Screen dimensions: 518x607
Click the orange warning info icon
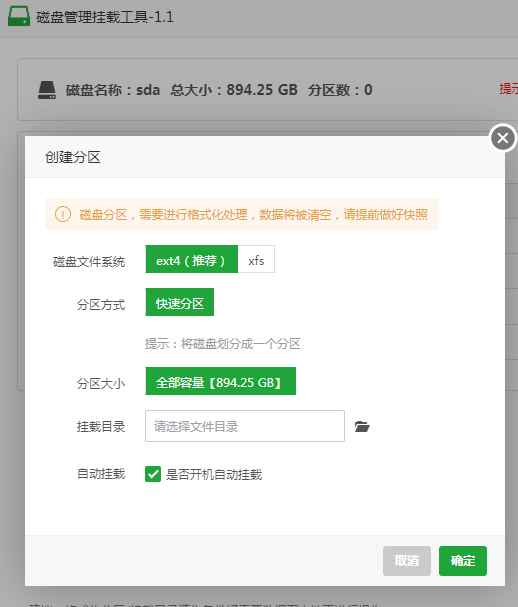click(63, 214)
